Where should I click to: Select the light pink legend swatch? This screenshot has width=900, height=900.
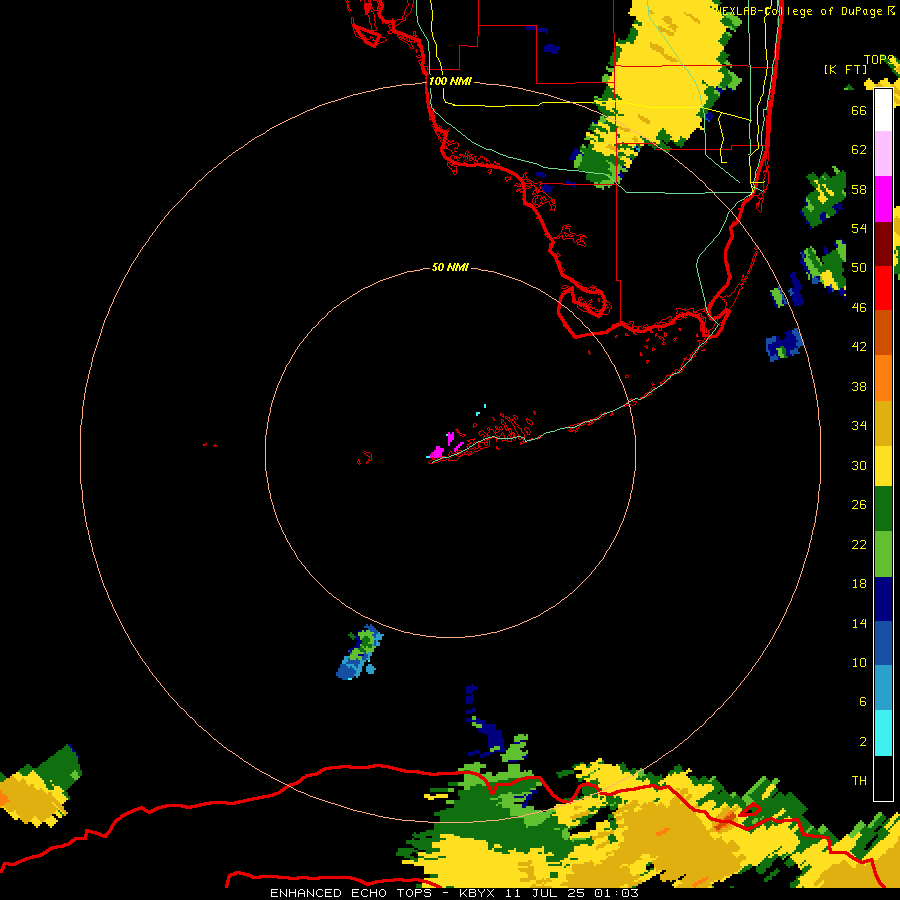(x=883, y=154)
